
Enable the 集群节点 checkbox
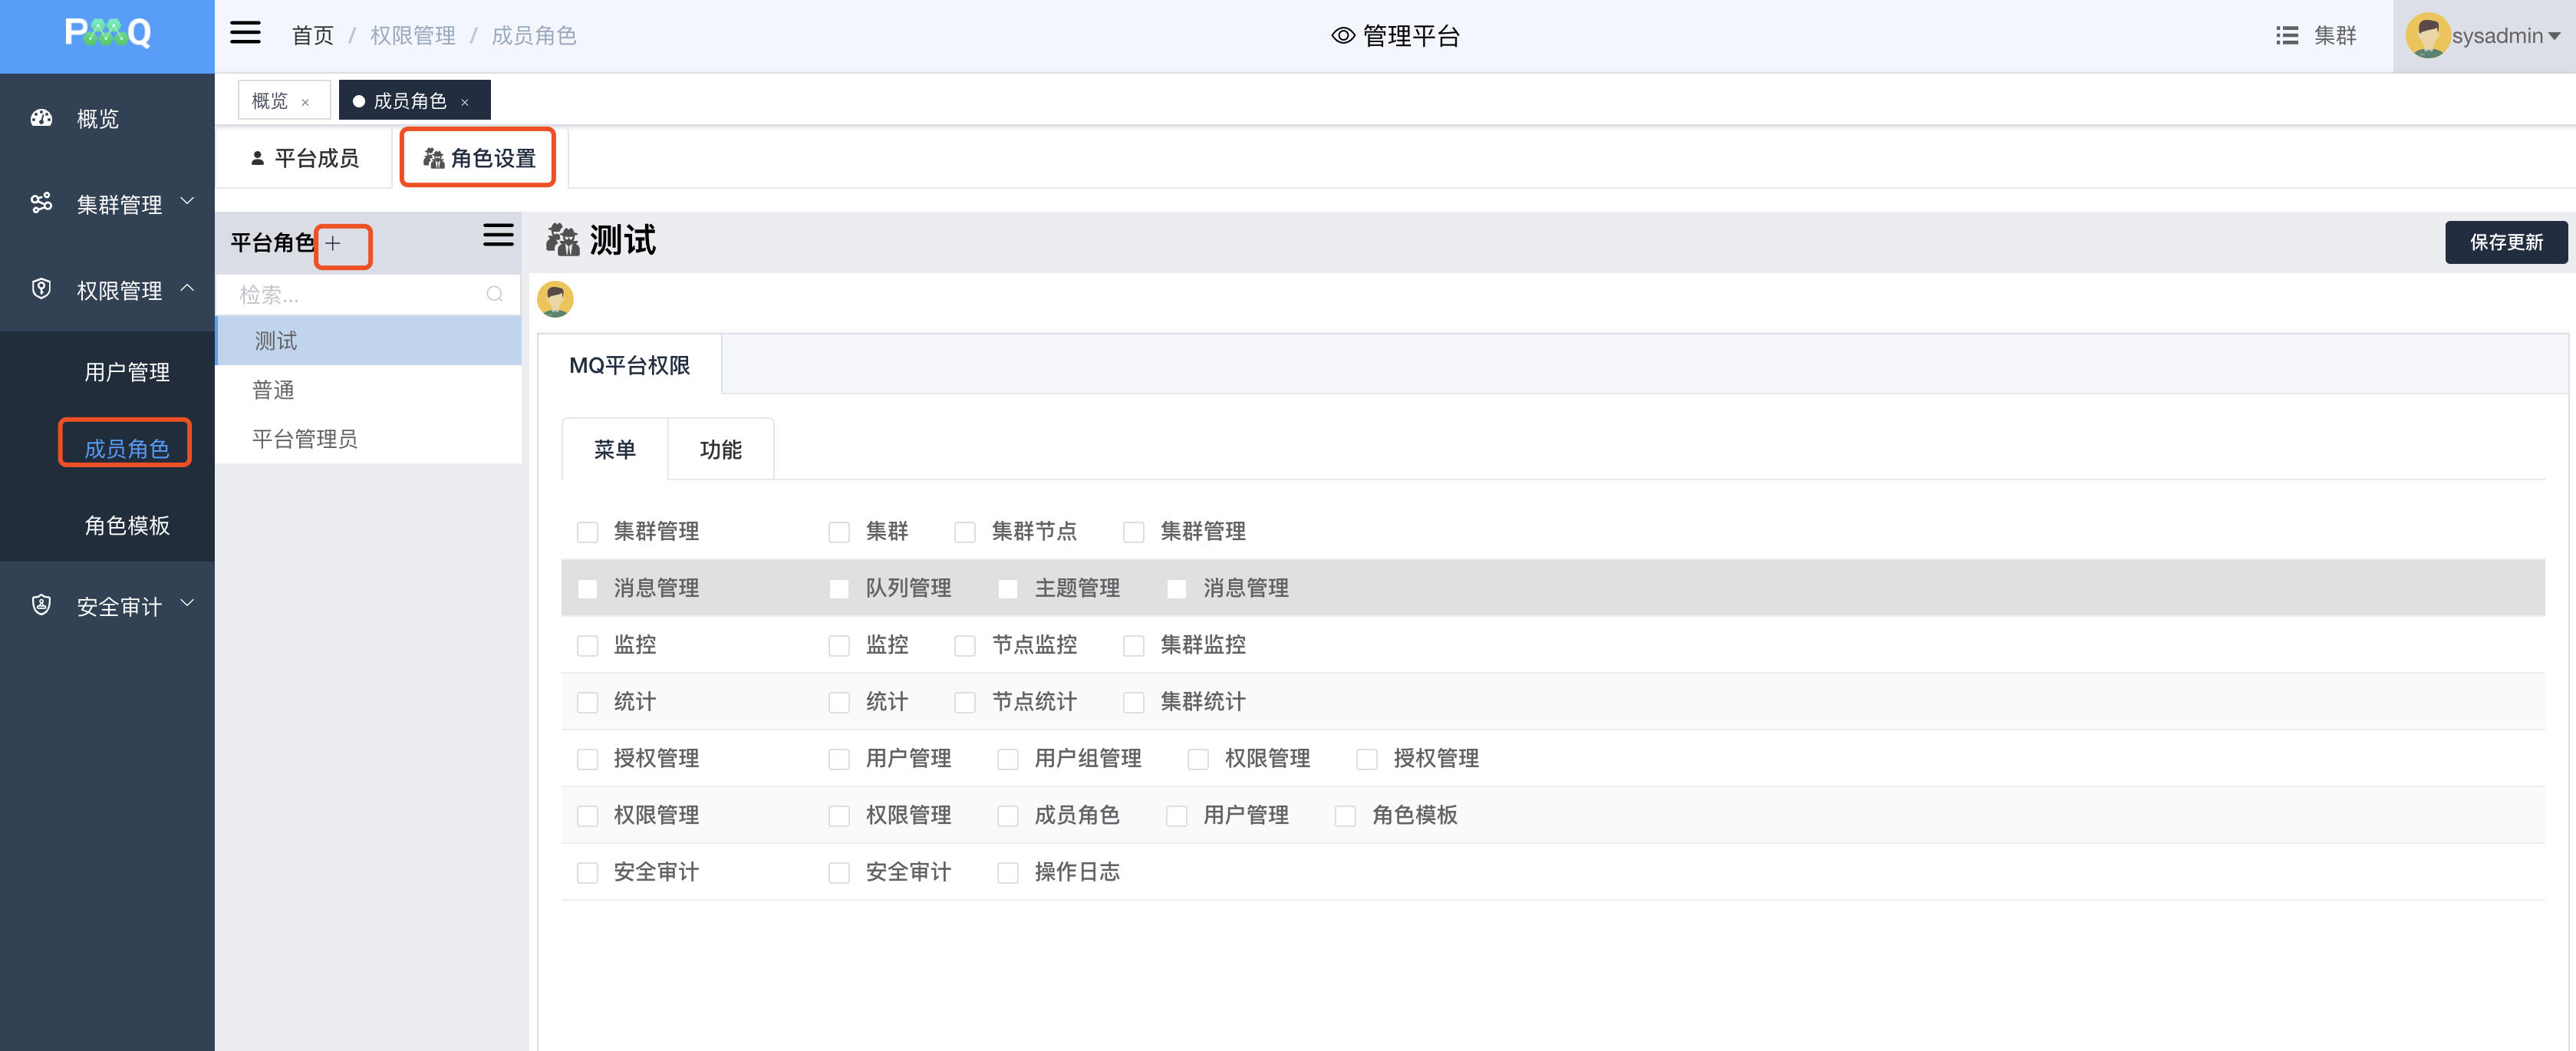965,532
